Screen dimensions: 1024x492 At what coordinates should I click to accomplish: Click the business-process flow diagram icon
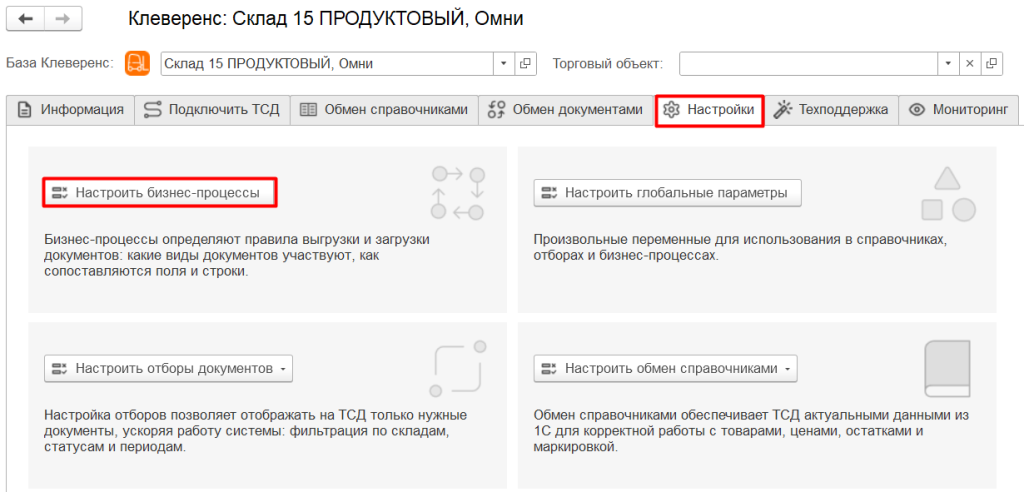pyautogui.click(x=457, y=193)
